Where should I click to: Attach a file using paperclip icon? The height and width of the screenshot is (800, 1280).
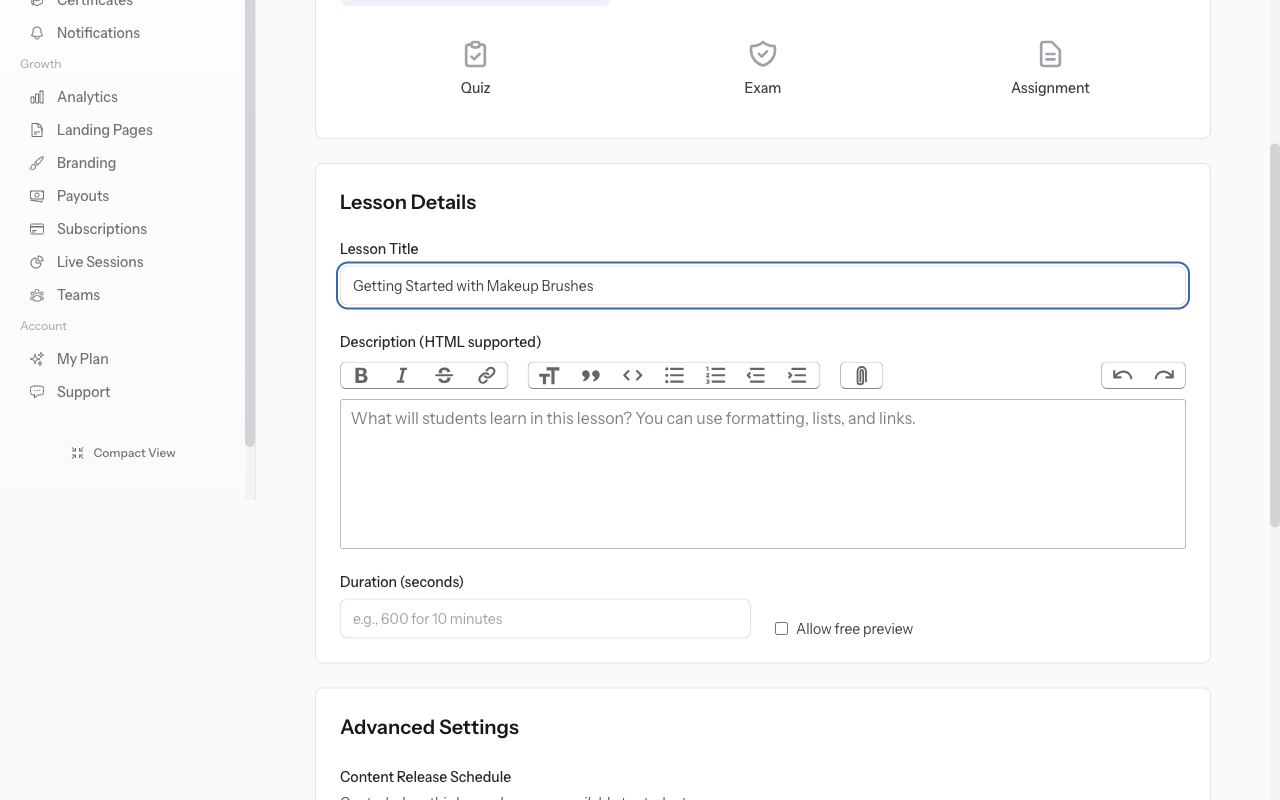(x=861, y=375)
